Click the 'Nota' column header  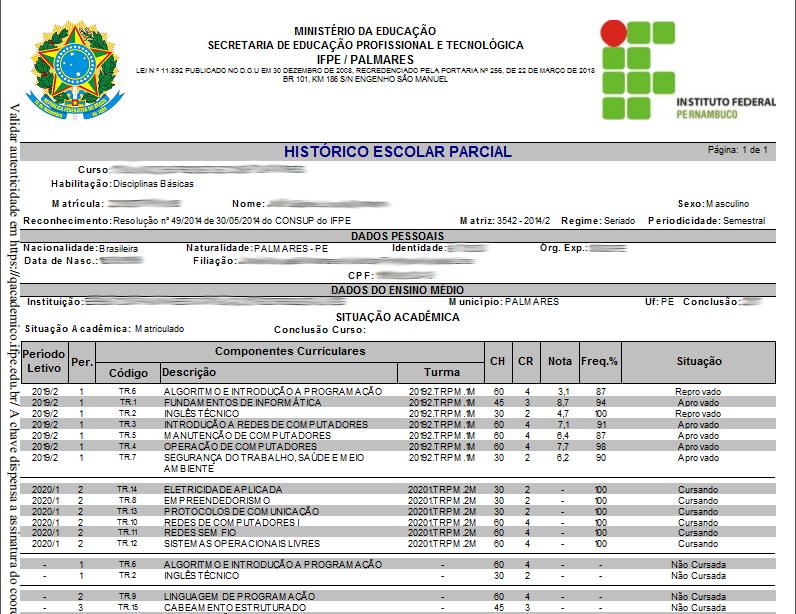[x=560, y=361]
